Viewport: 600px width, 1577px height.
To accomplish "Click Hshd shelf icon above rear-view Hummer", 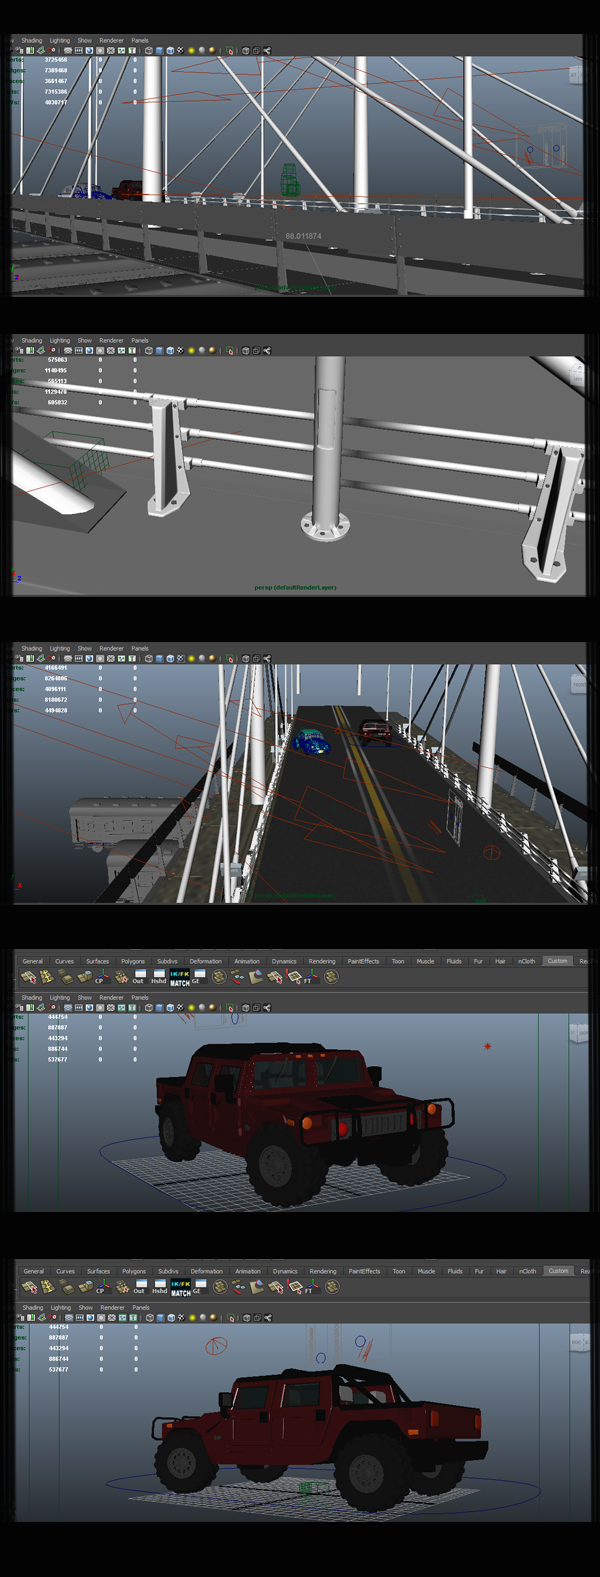I will pyautogui.click(x=159, y=1286).
